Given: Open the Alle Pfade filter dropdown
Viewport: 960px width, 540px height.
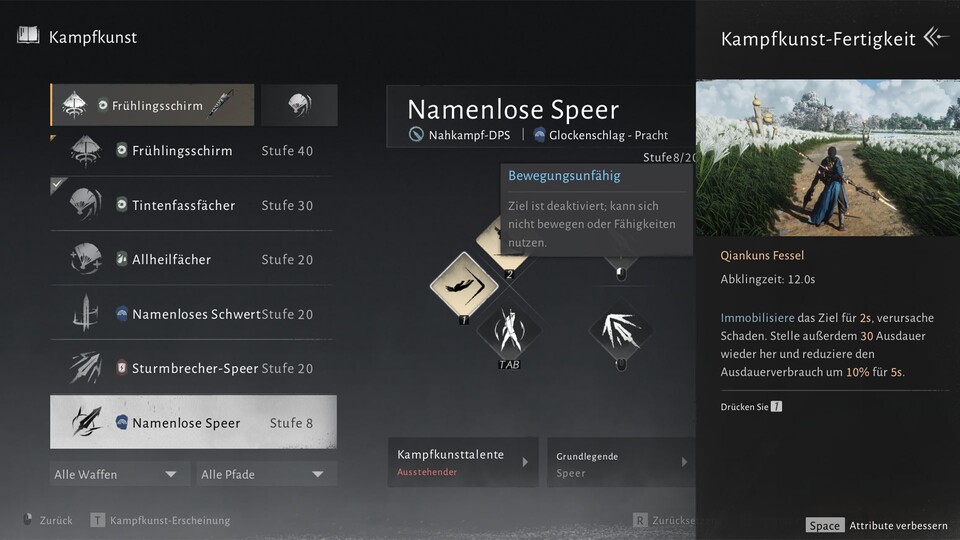Looking at the screenshot, I should (263, 474).
